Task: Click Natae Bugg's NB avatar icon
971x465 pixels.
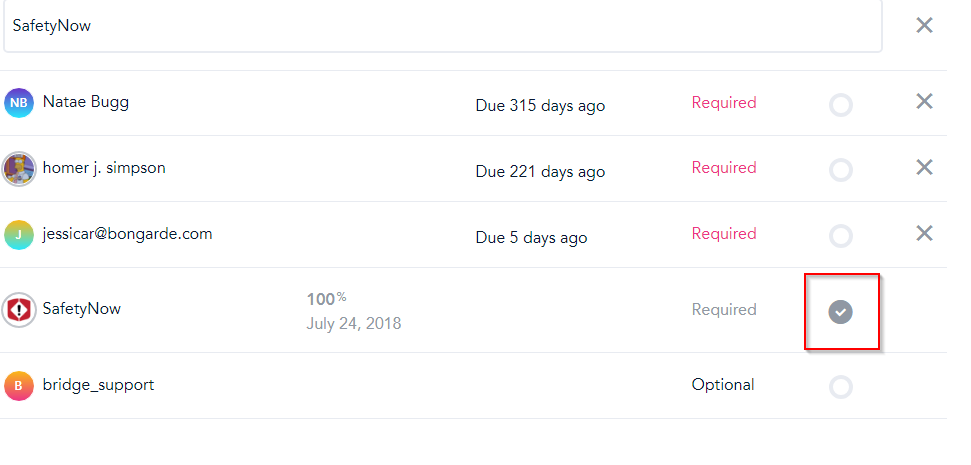Action: [19, 102]
